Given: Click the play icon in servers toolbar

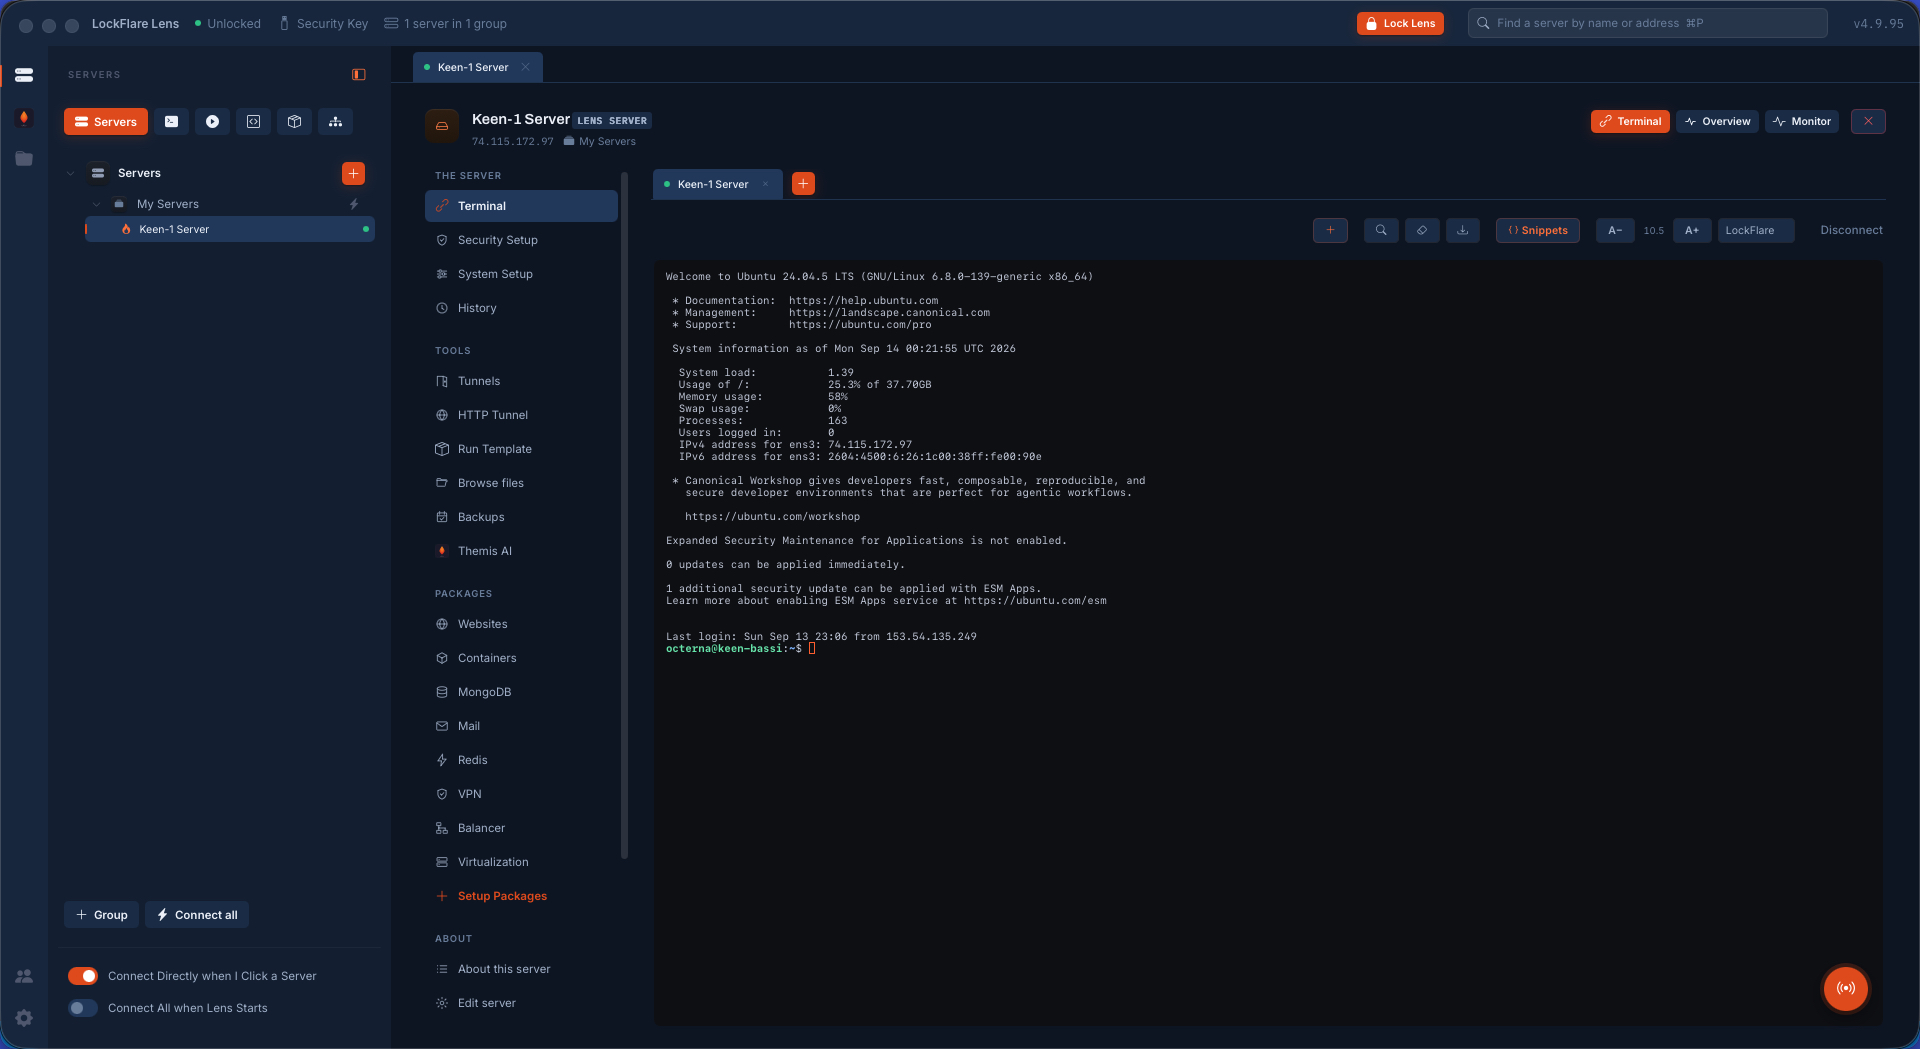Looking at the screenshot, I should (212, 122).
